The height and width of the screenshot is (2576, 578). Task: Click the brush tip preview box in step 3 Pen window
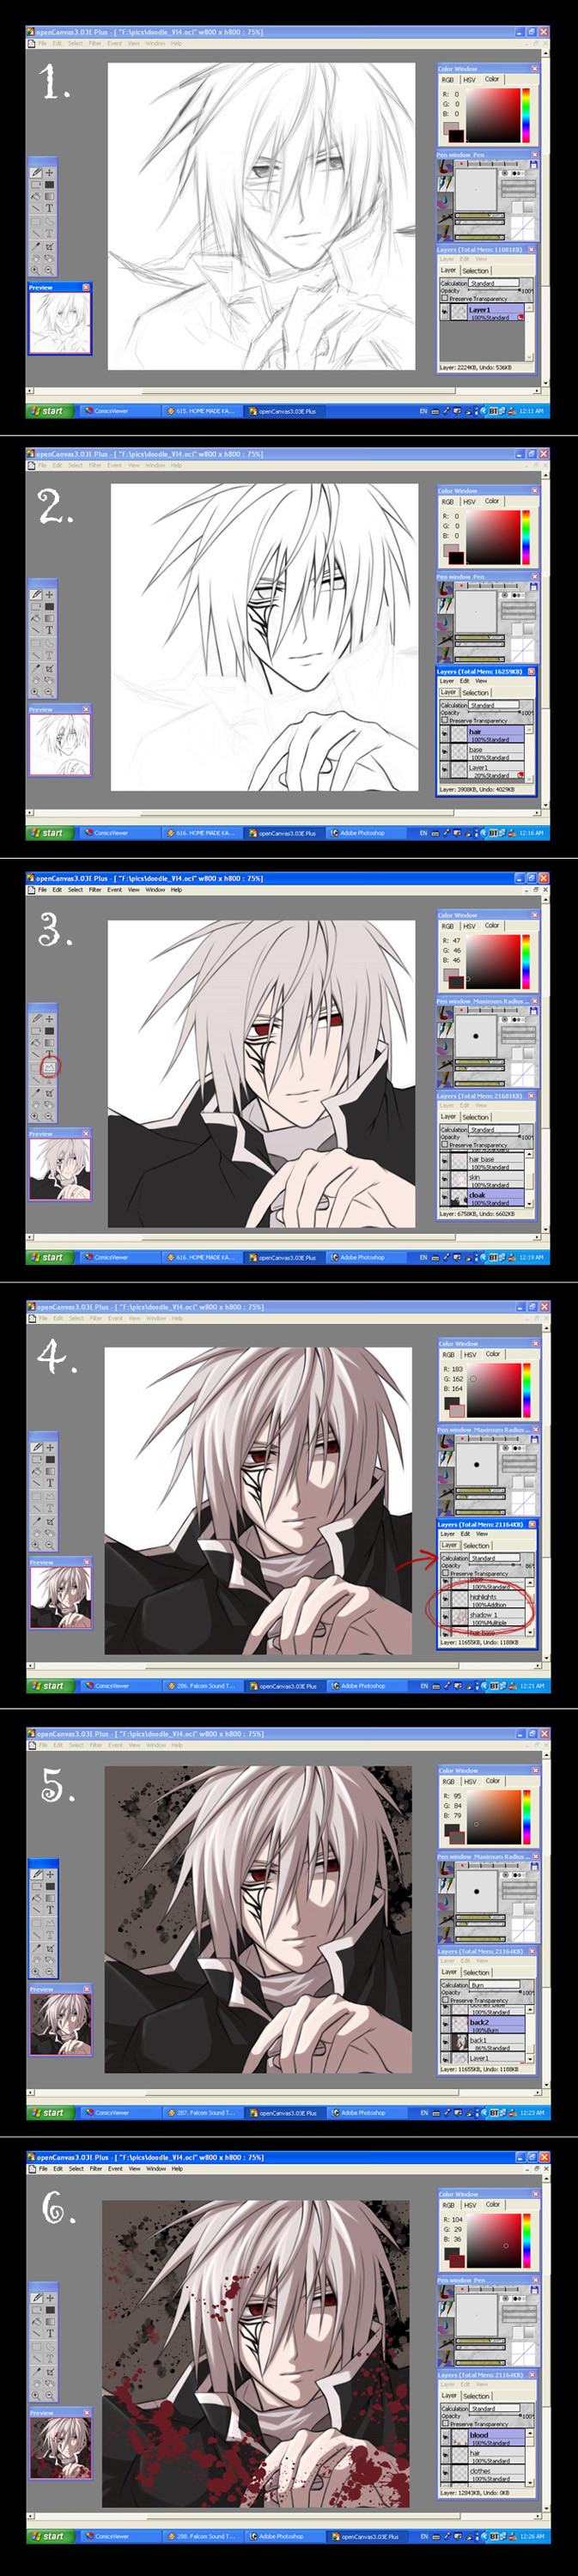(x=477, y=1036)
